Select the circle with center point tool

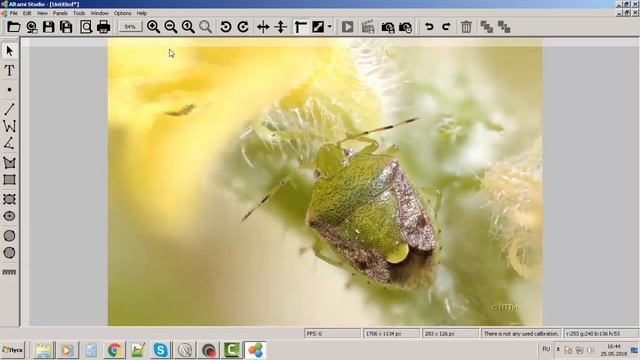coord(9,216)
